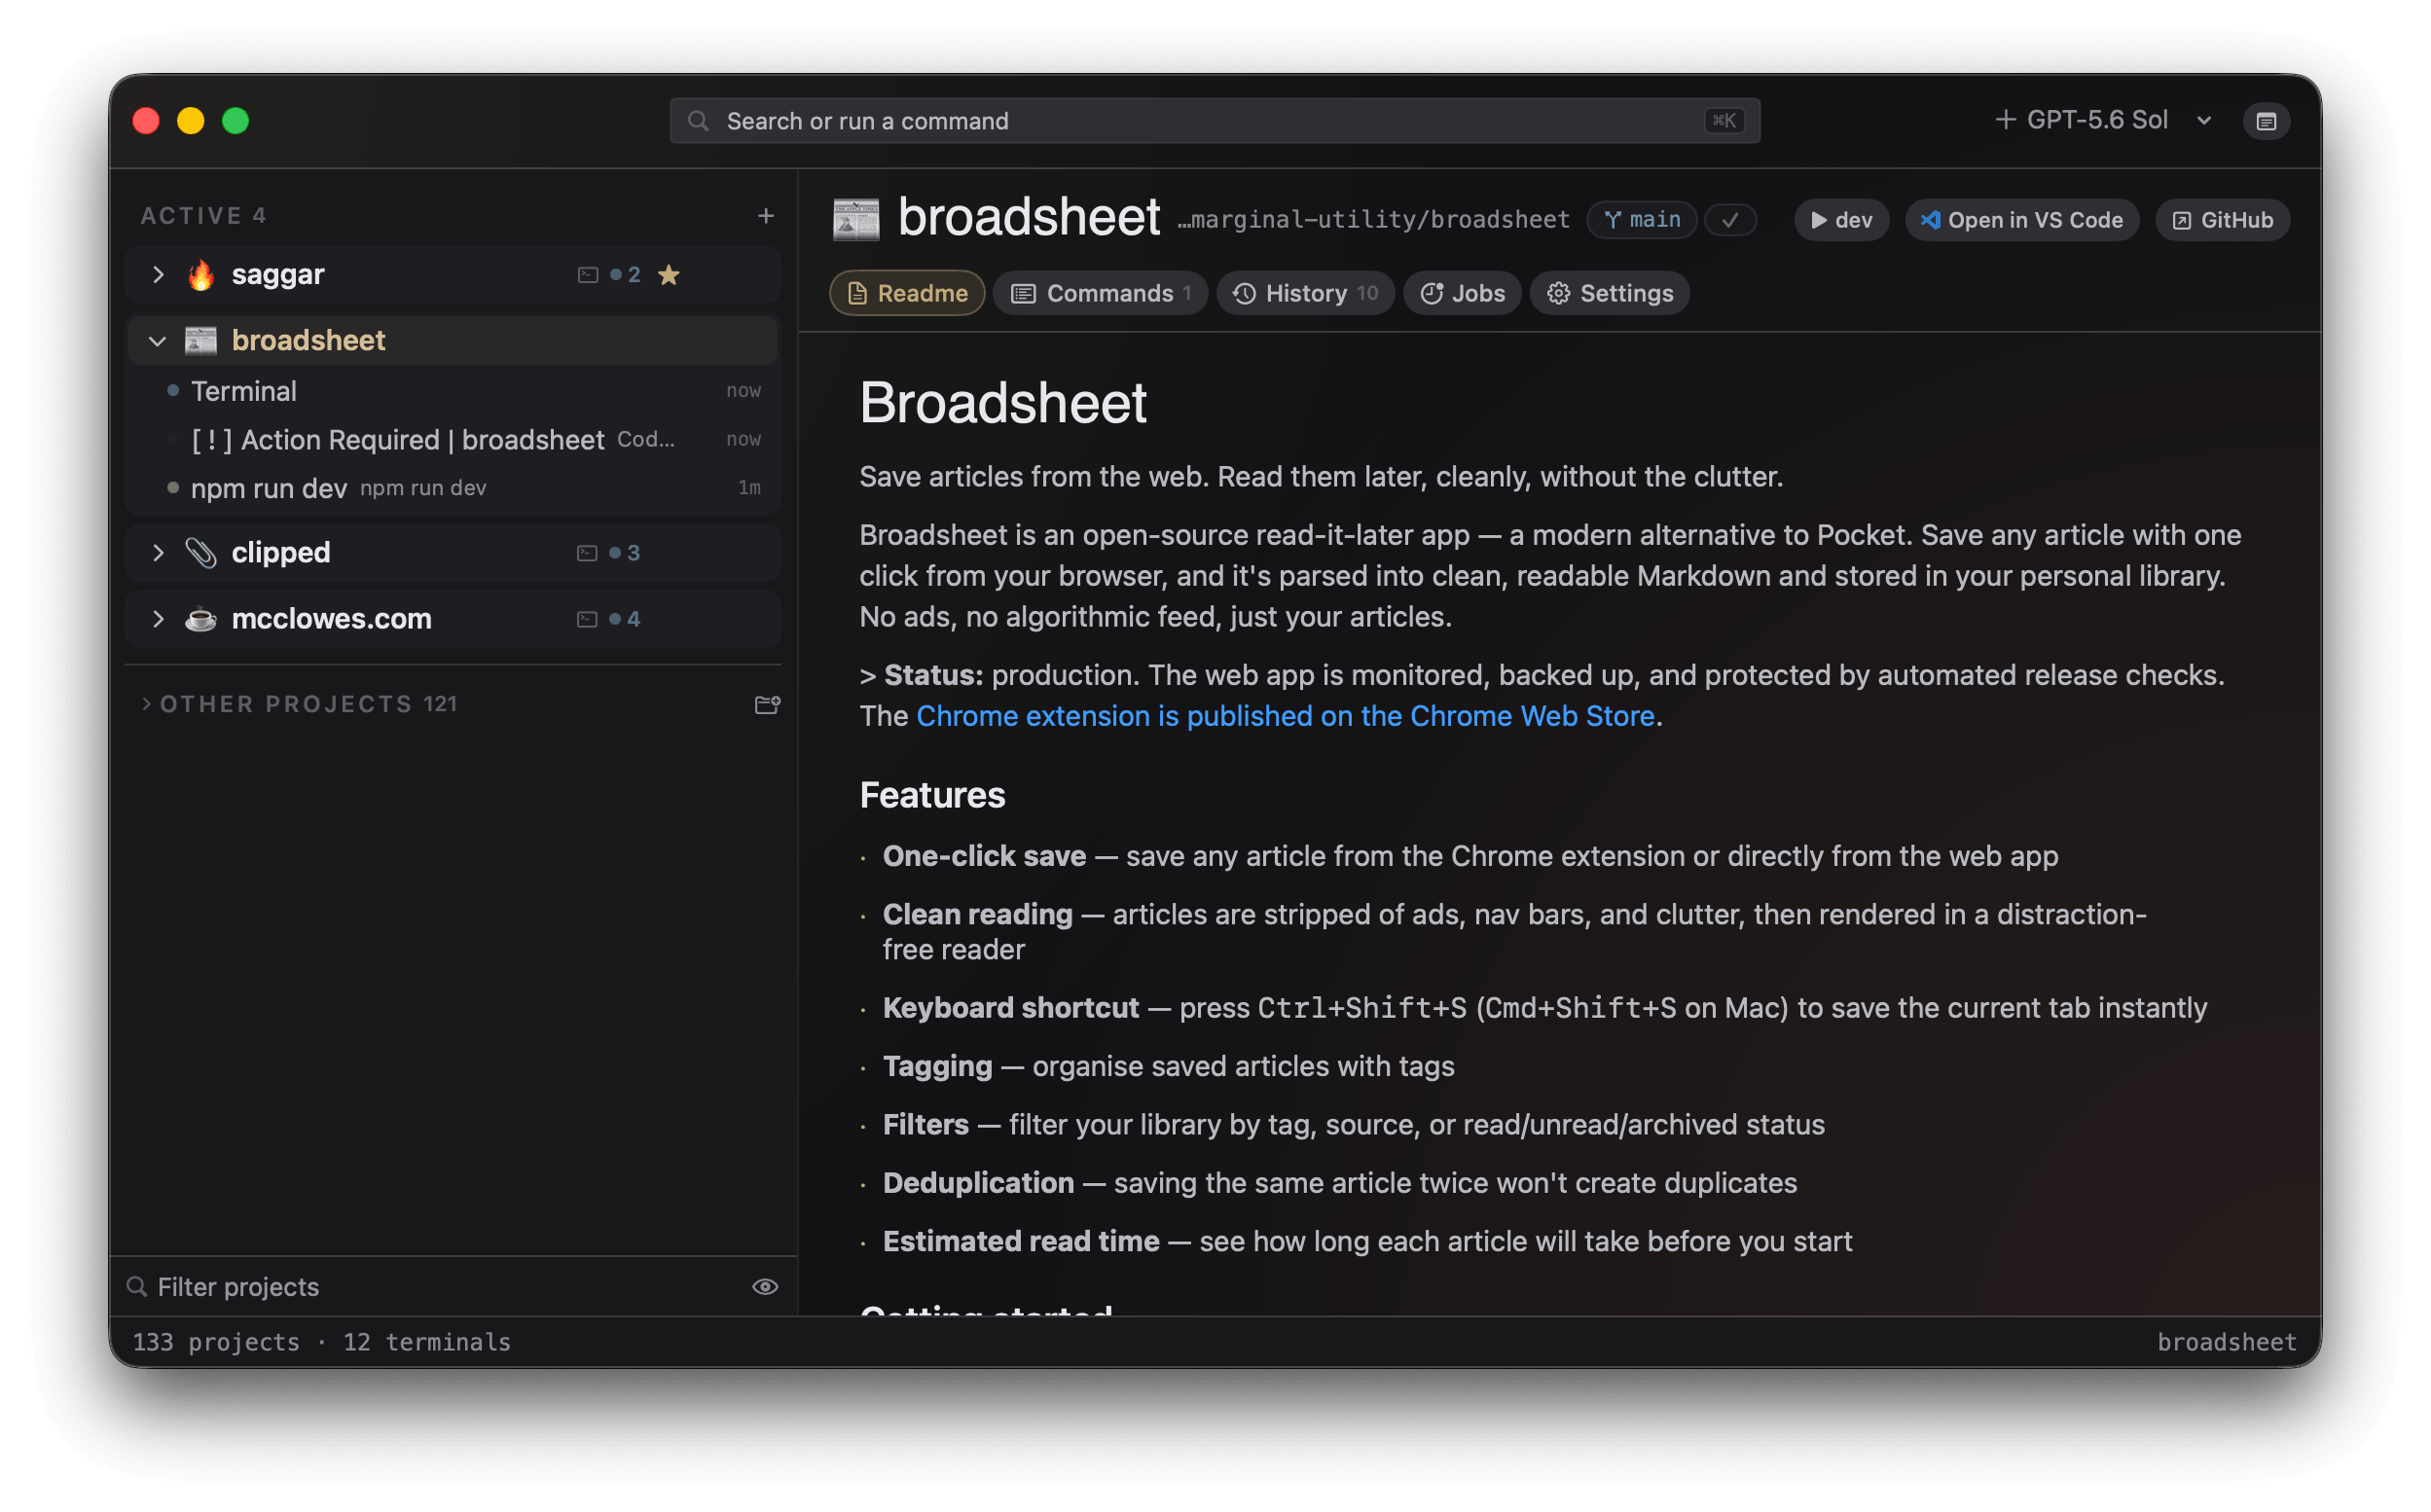Click the fire emoji icon for saggar

pyautogui.click(x=201, y=275)
